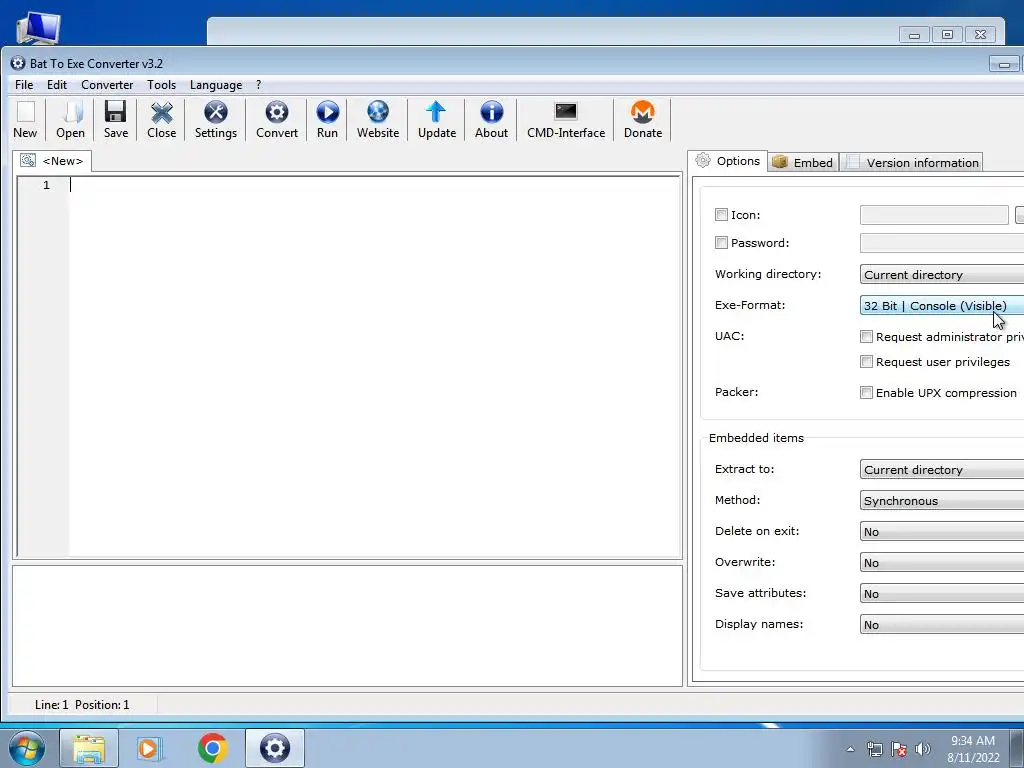Check Request user privileges
The image size is (1024, 768).
[866, 361]
